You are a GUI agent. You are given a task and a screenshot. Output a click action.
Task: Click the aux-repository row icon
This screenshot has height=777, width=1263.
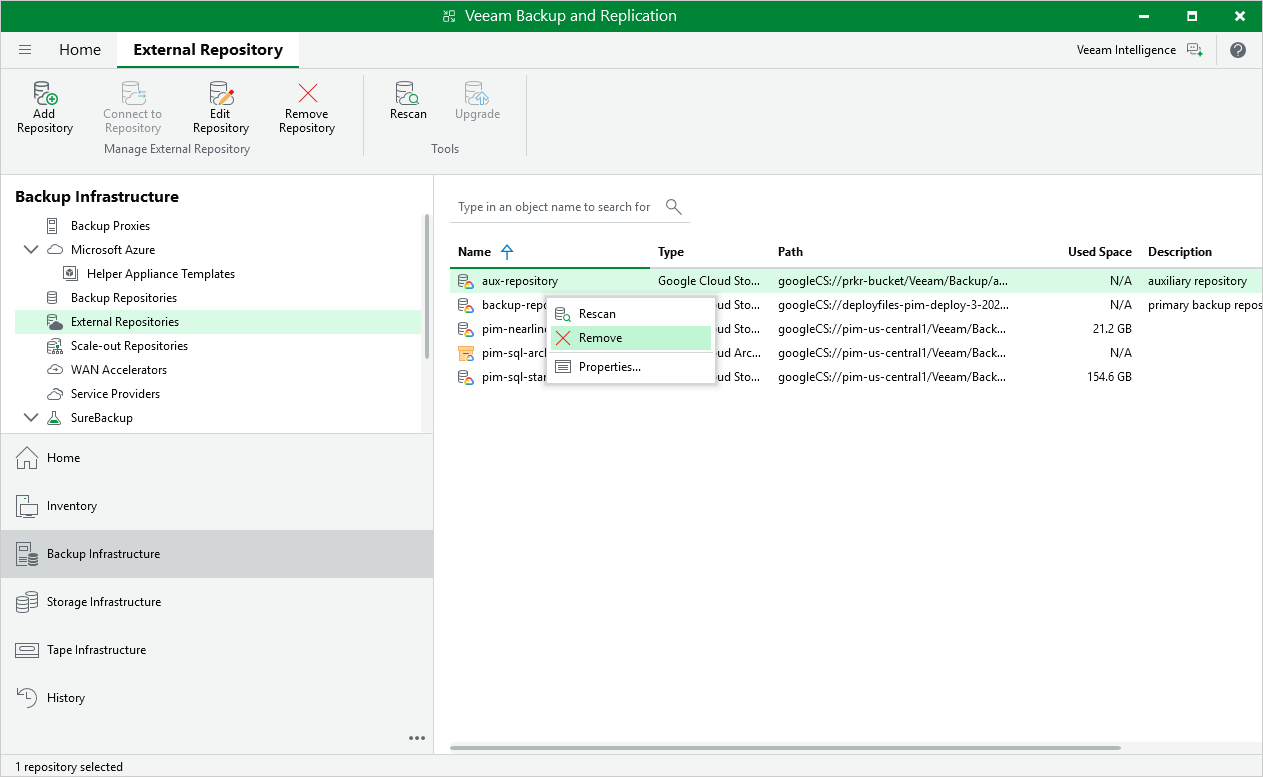(465, 281)
